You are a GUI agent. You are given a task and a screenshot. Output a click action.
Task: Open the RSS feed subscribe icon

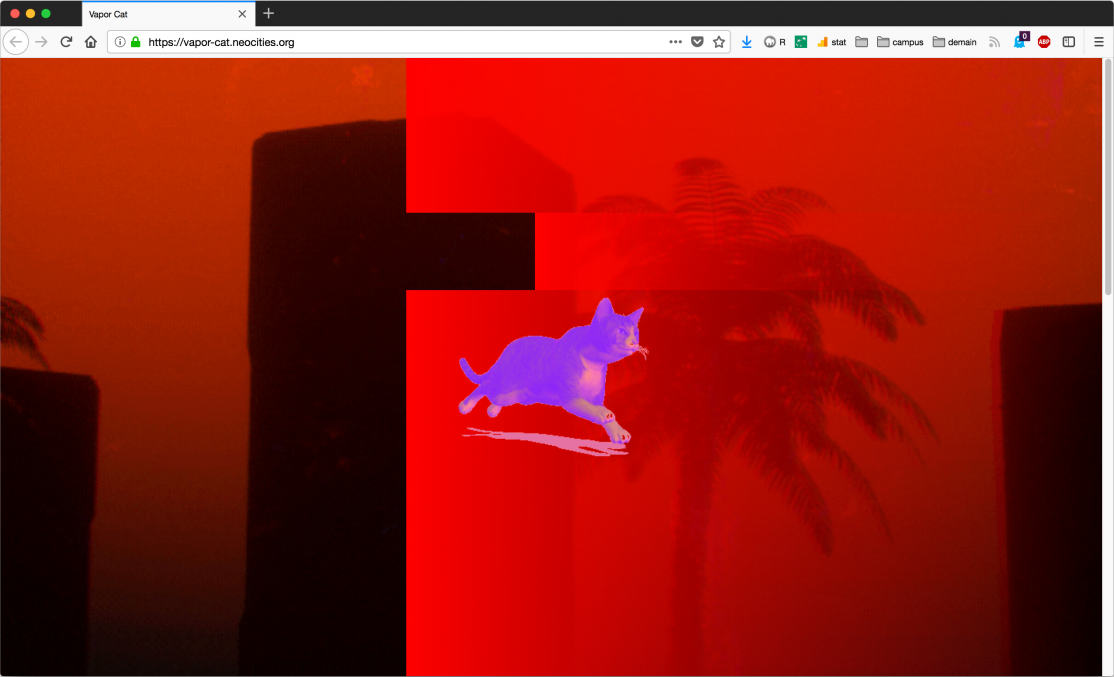point(994,42)
